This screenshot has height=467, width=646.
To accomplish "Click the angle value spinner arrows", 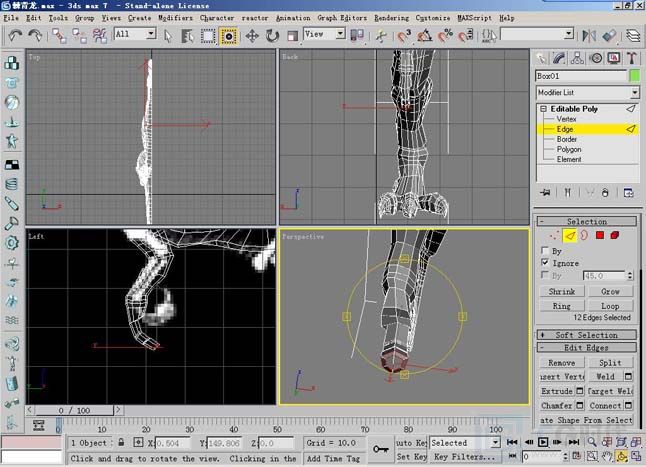I will pos(630,276).
